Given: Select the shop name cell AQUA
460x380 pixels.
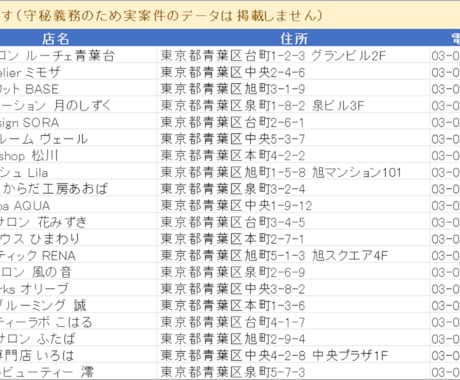Looking at the screenshot, I should 78,205.
